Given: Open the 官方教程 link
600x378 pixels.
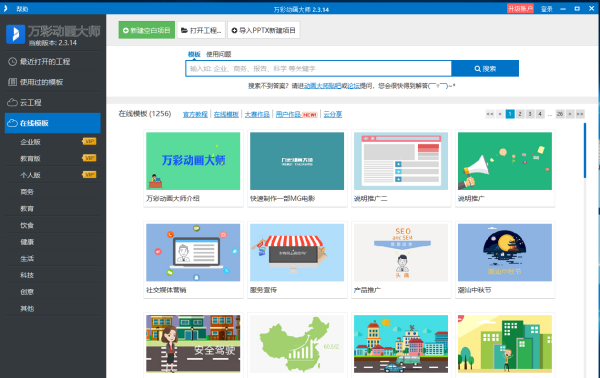Looking at the screenshot, I should tap(195, 114).
